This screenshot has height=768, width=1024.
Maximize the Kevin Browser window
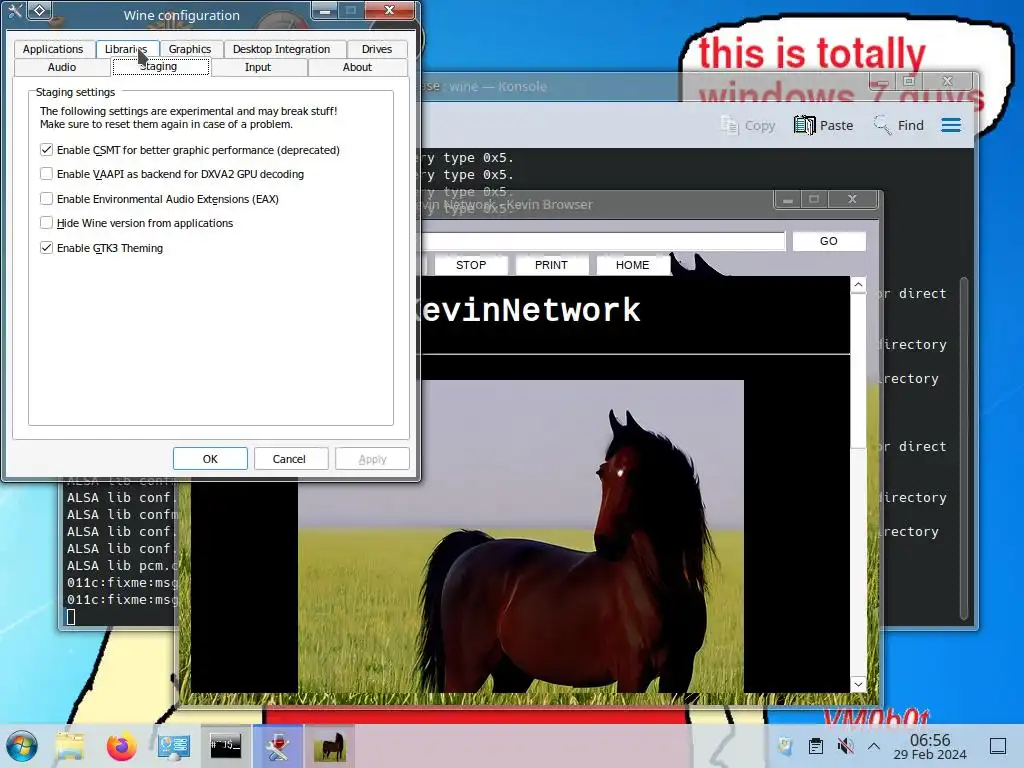pyautogui.click(x=814, y=199)
